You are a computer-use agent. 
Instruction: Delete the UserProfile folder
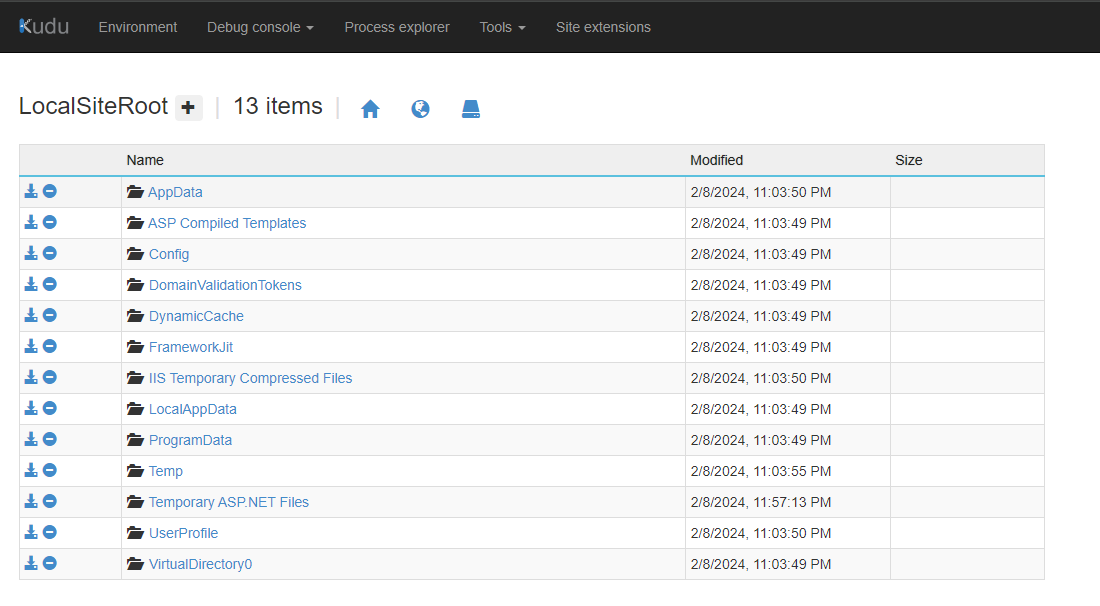point(50,532)
